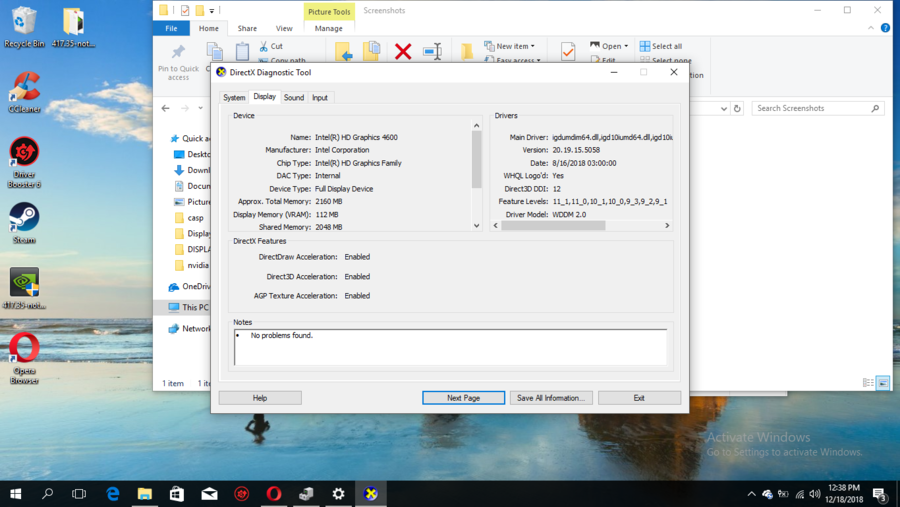
Task: Click the Help button
Action: [x=260, y=398]
